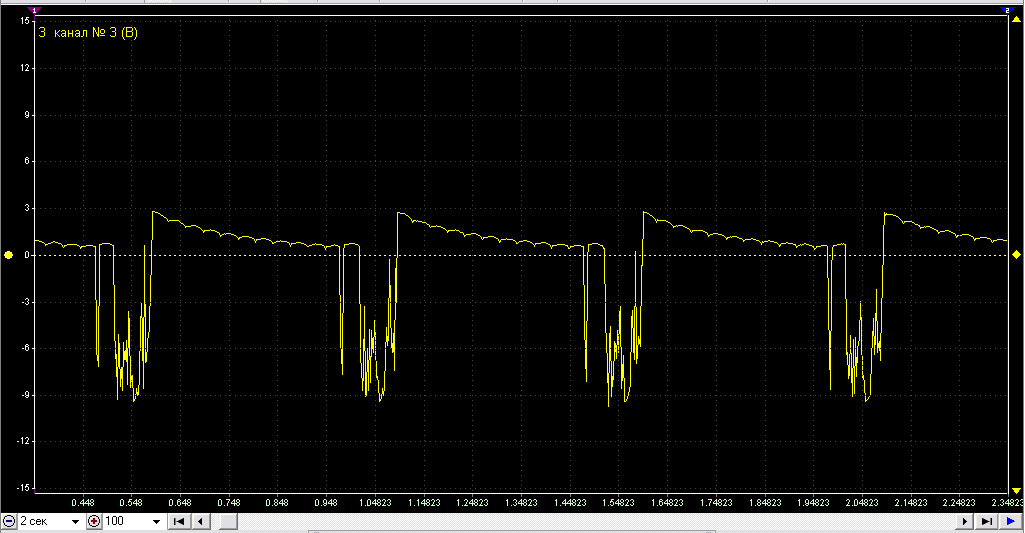Click the yellow diamond marker on right

tap(1017, 254)
